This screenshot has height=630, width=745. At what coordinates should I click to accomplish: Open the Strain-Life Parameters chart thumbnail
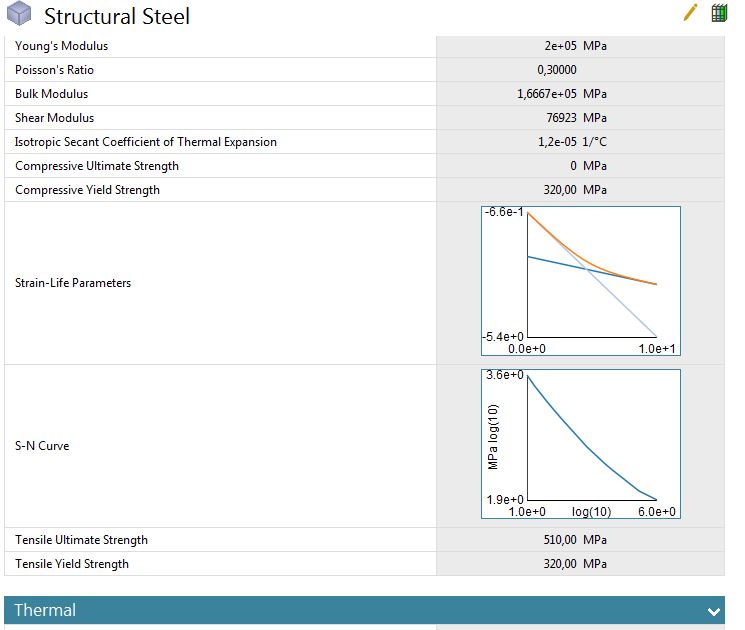580,283
